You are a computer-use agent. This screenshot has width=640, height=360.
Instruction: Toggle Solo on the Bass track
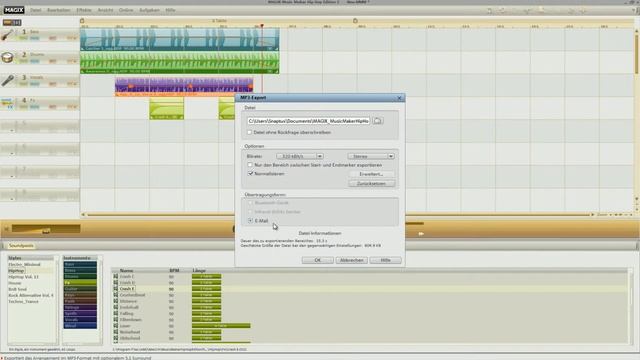point(24,38)
